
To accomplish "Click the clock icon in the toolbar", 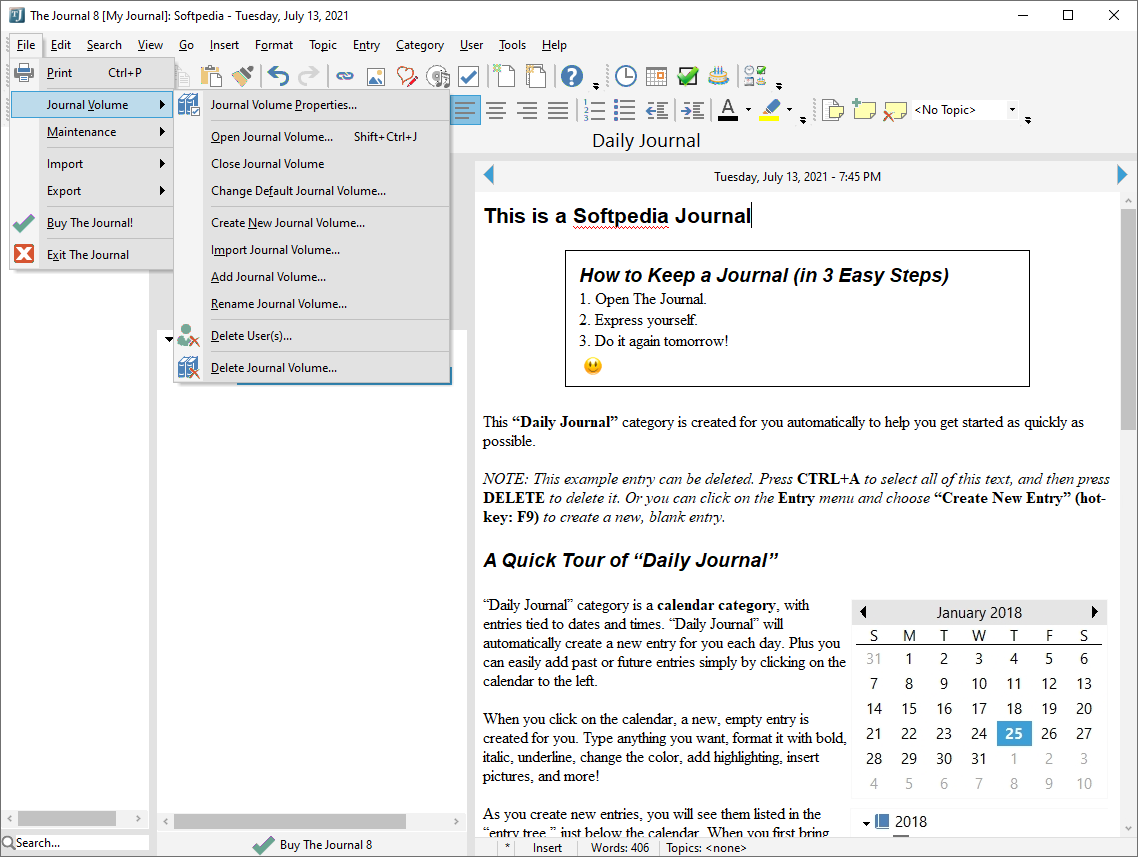I will coord(626,75).
